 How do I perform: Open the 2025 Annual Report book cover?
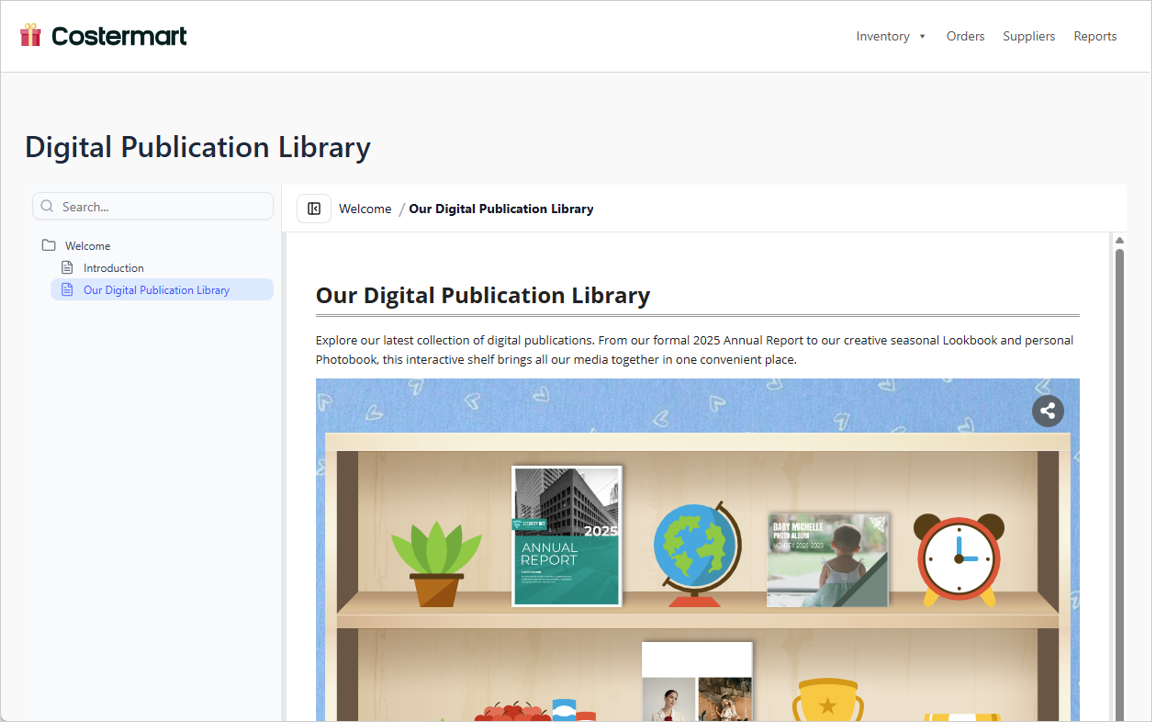tap(567, 536)
